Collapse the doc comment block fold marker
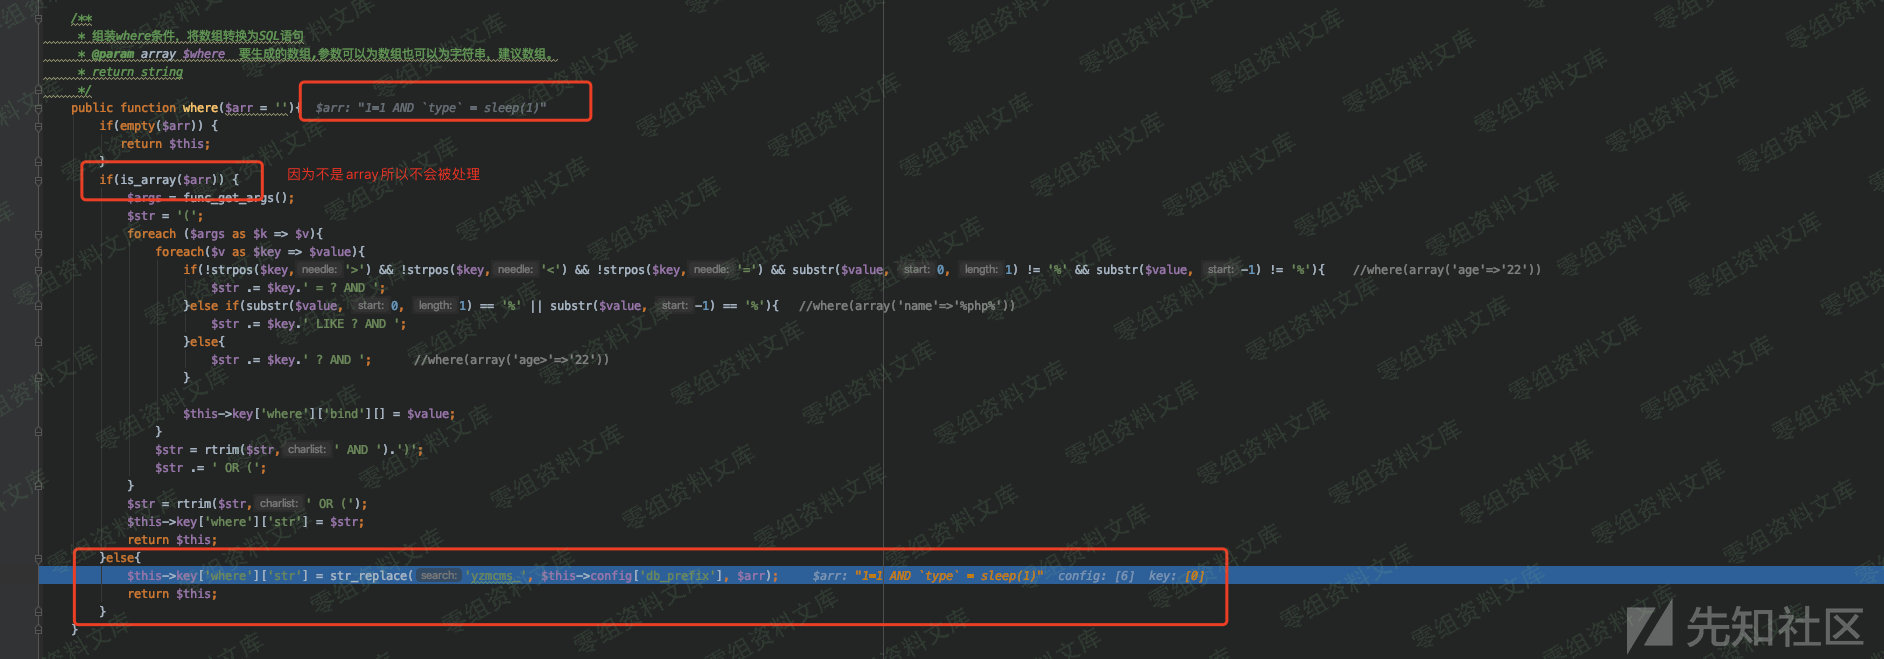 click(38, 18)
